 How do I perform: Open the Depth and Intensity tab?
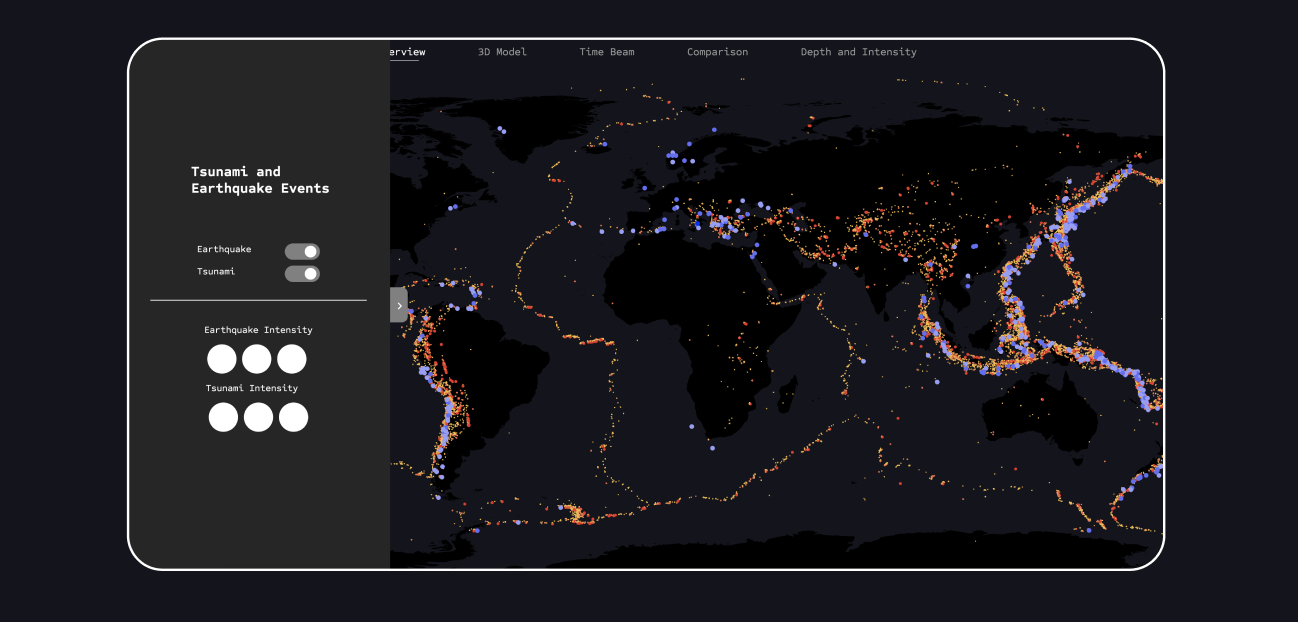coord(858,52)
